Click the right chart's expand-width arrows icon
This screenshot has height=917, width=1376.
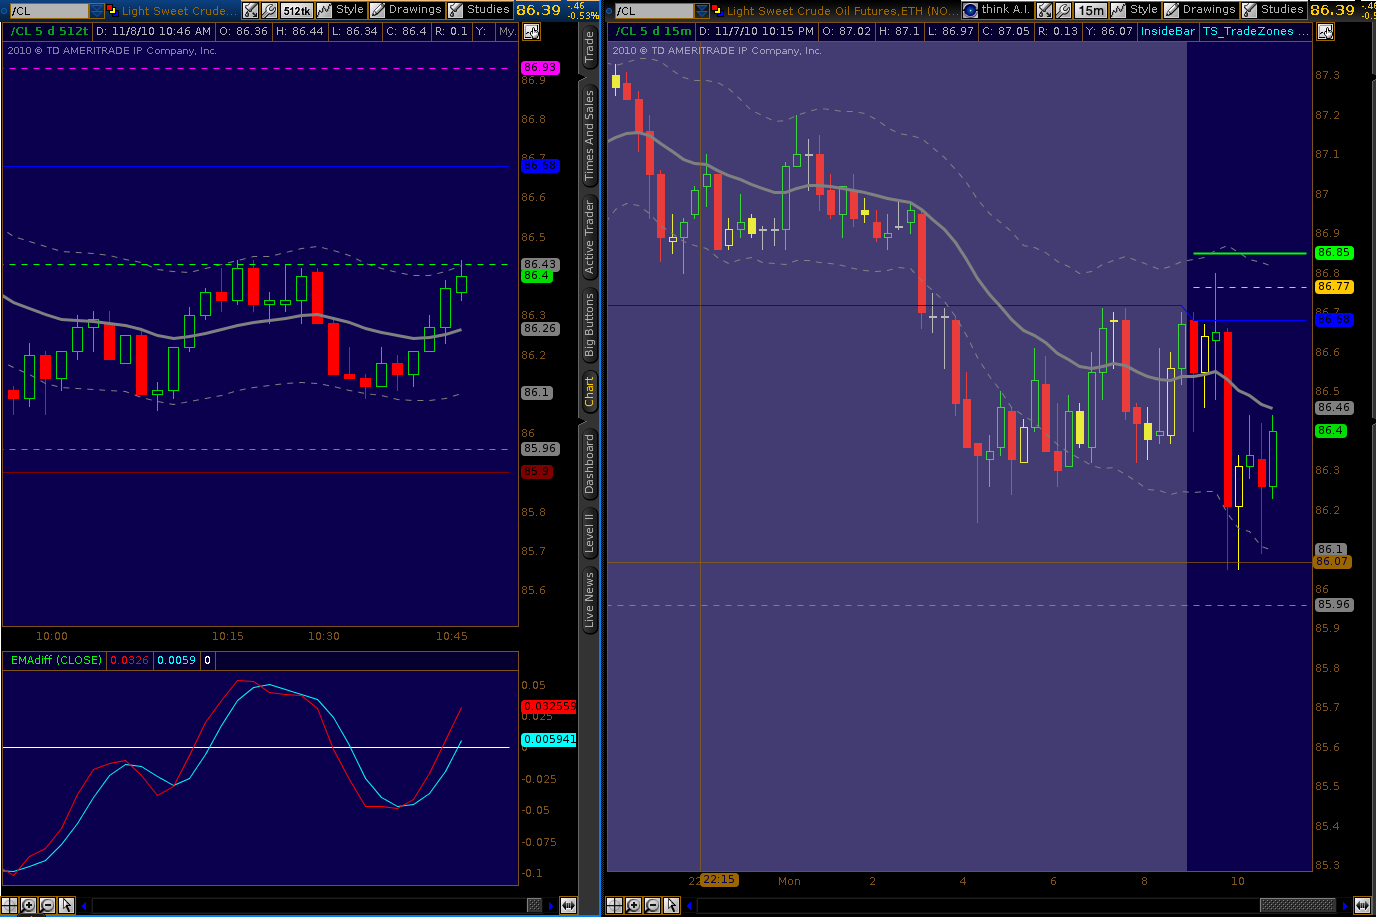click(1361, 905)
